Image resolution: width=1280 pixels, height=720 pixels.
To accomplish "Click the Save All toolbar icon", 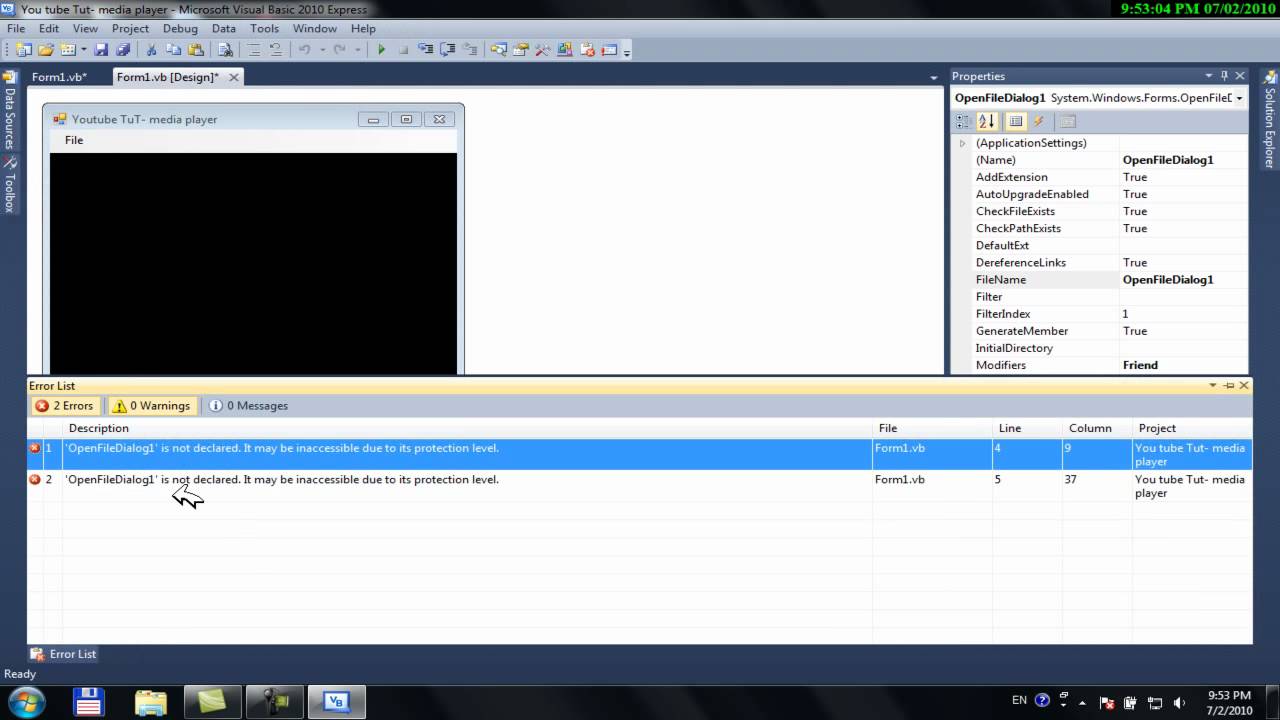I will coord(123,50).
